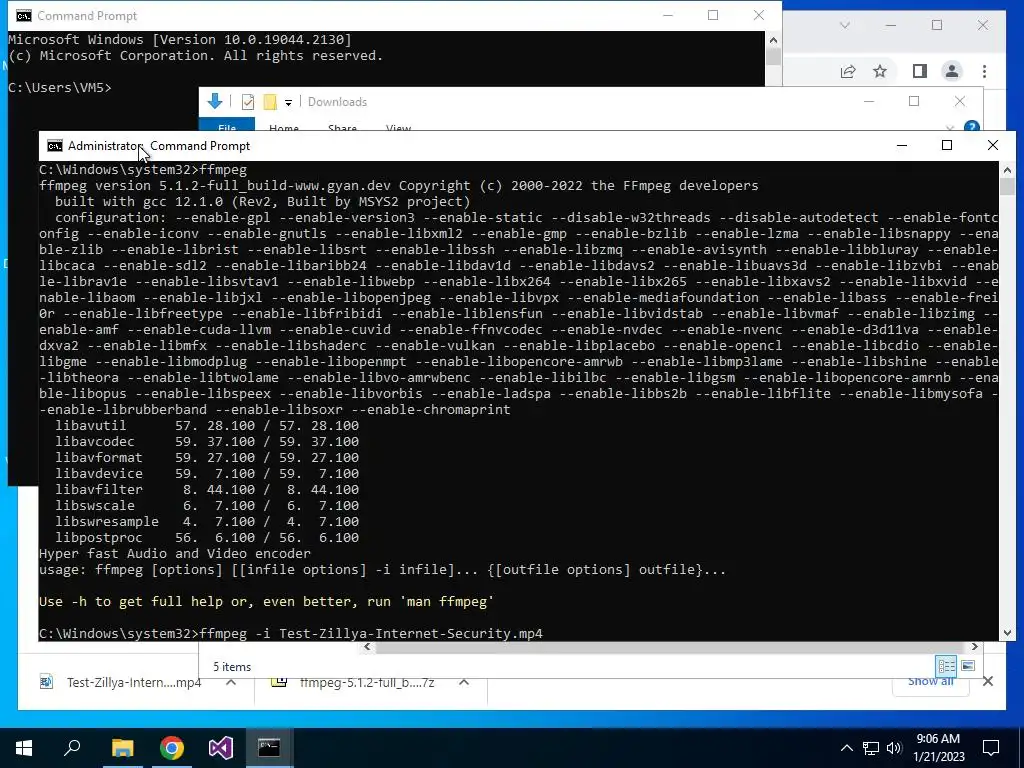Open the volume tray icon
Screen dimensions: 1024x768
(x=894, y=748)
